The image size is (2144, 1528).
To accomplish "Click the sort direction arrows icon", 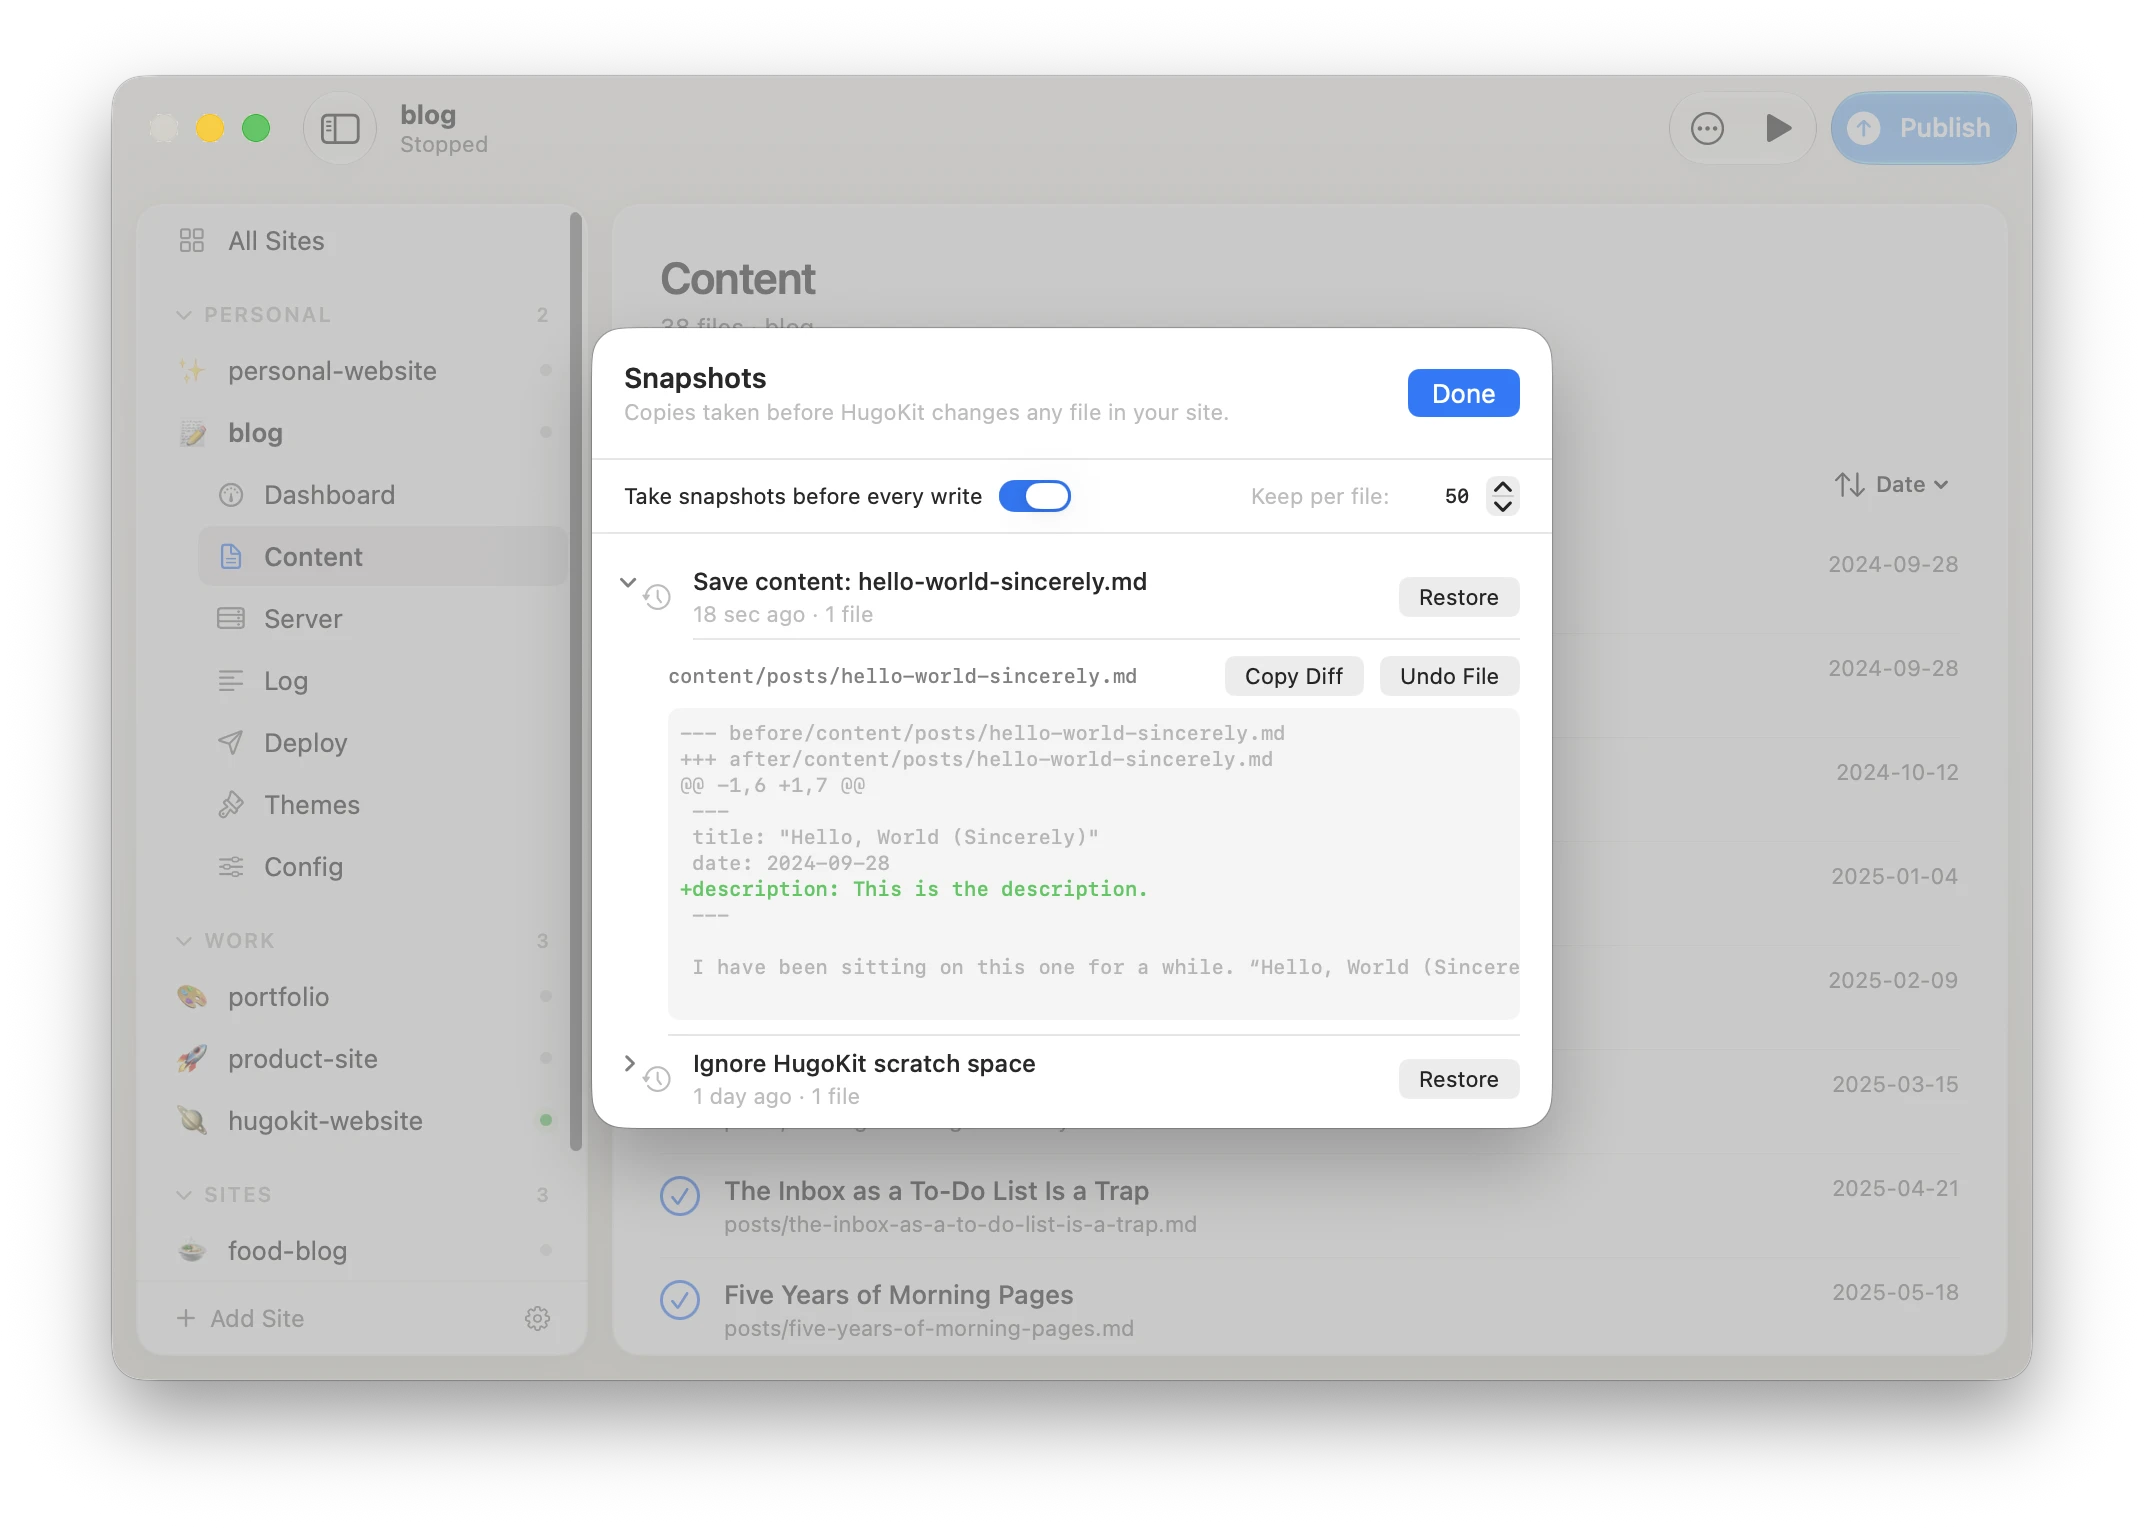I will (1849, 484).
